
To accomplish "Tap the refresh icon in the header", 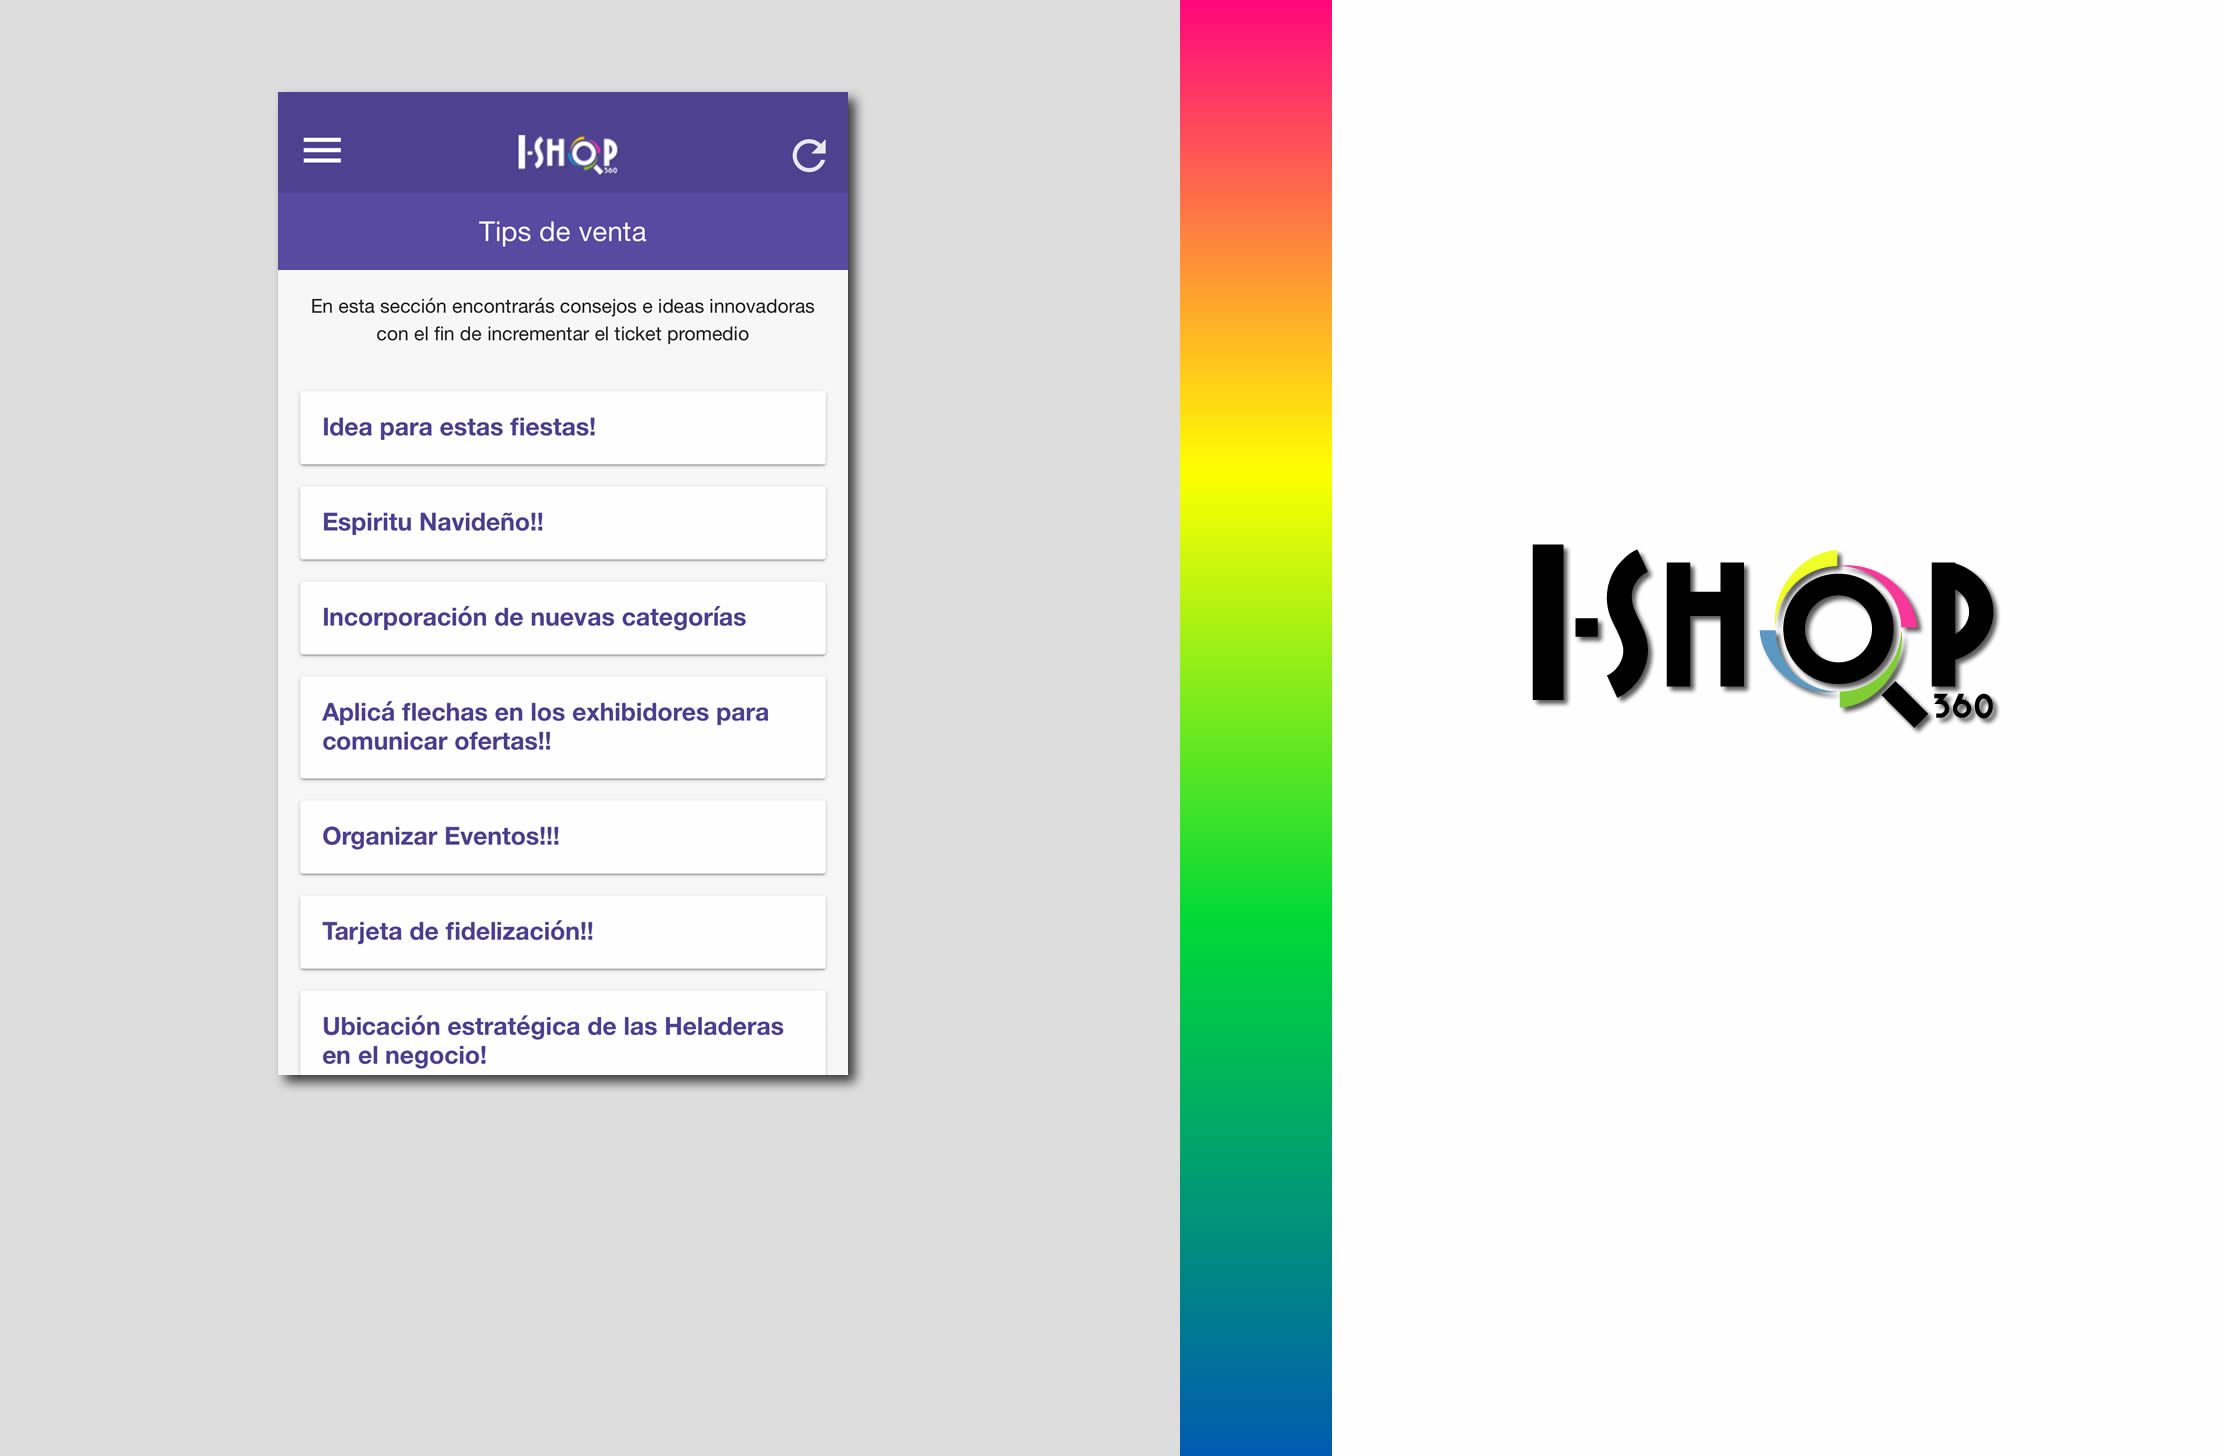I will (809, 155).
